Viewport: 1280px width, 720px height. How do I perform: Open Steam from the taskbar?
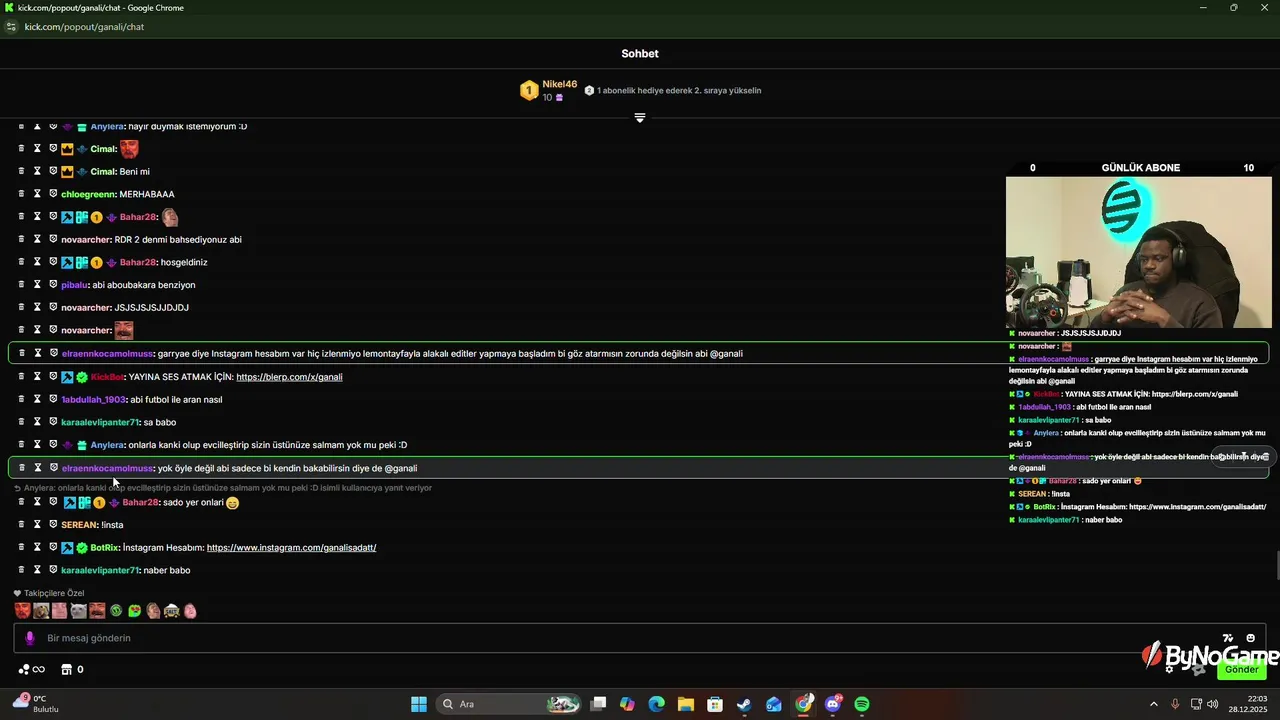pyautogui.click(x=744, y=704)
